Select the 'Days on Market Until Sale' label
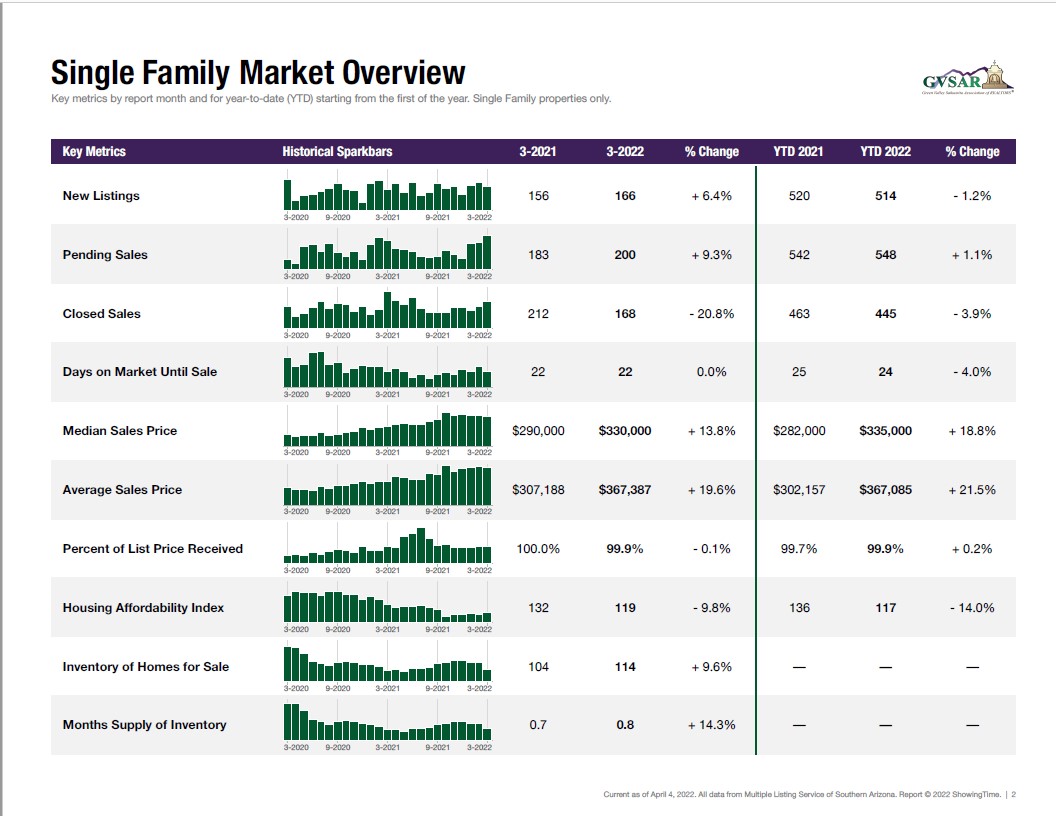The height and width of the screenshot is (816, 1056). tap(140, 372)
